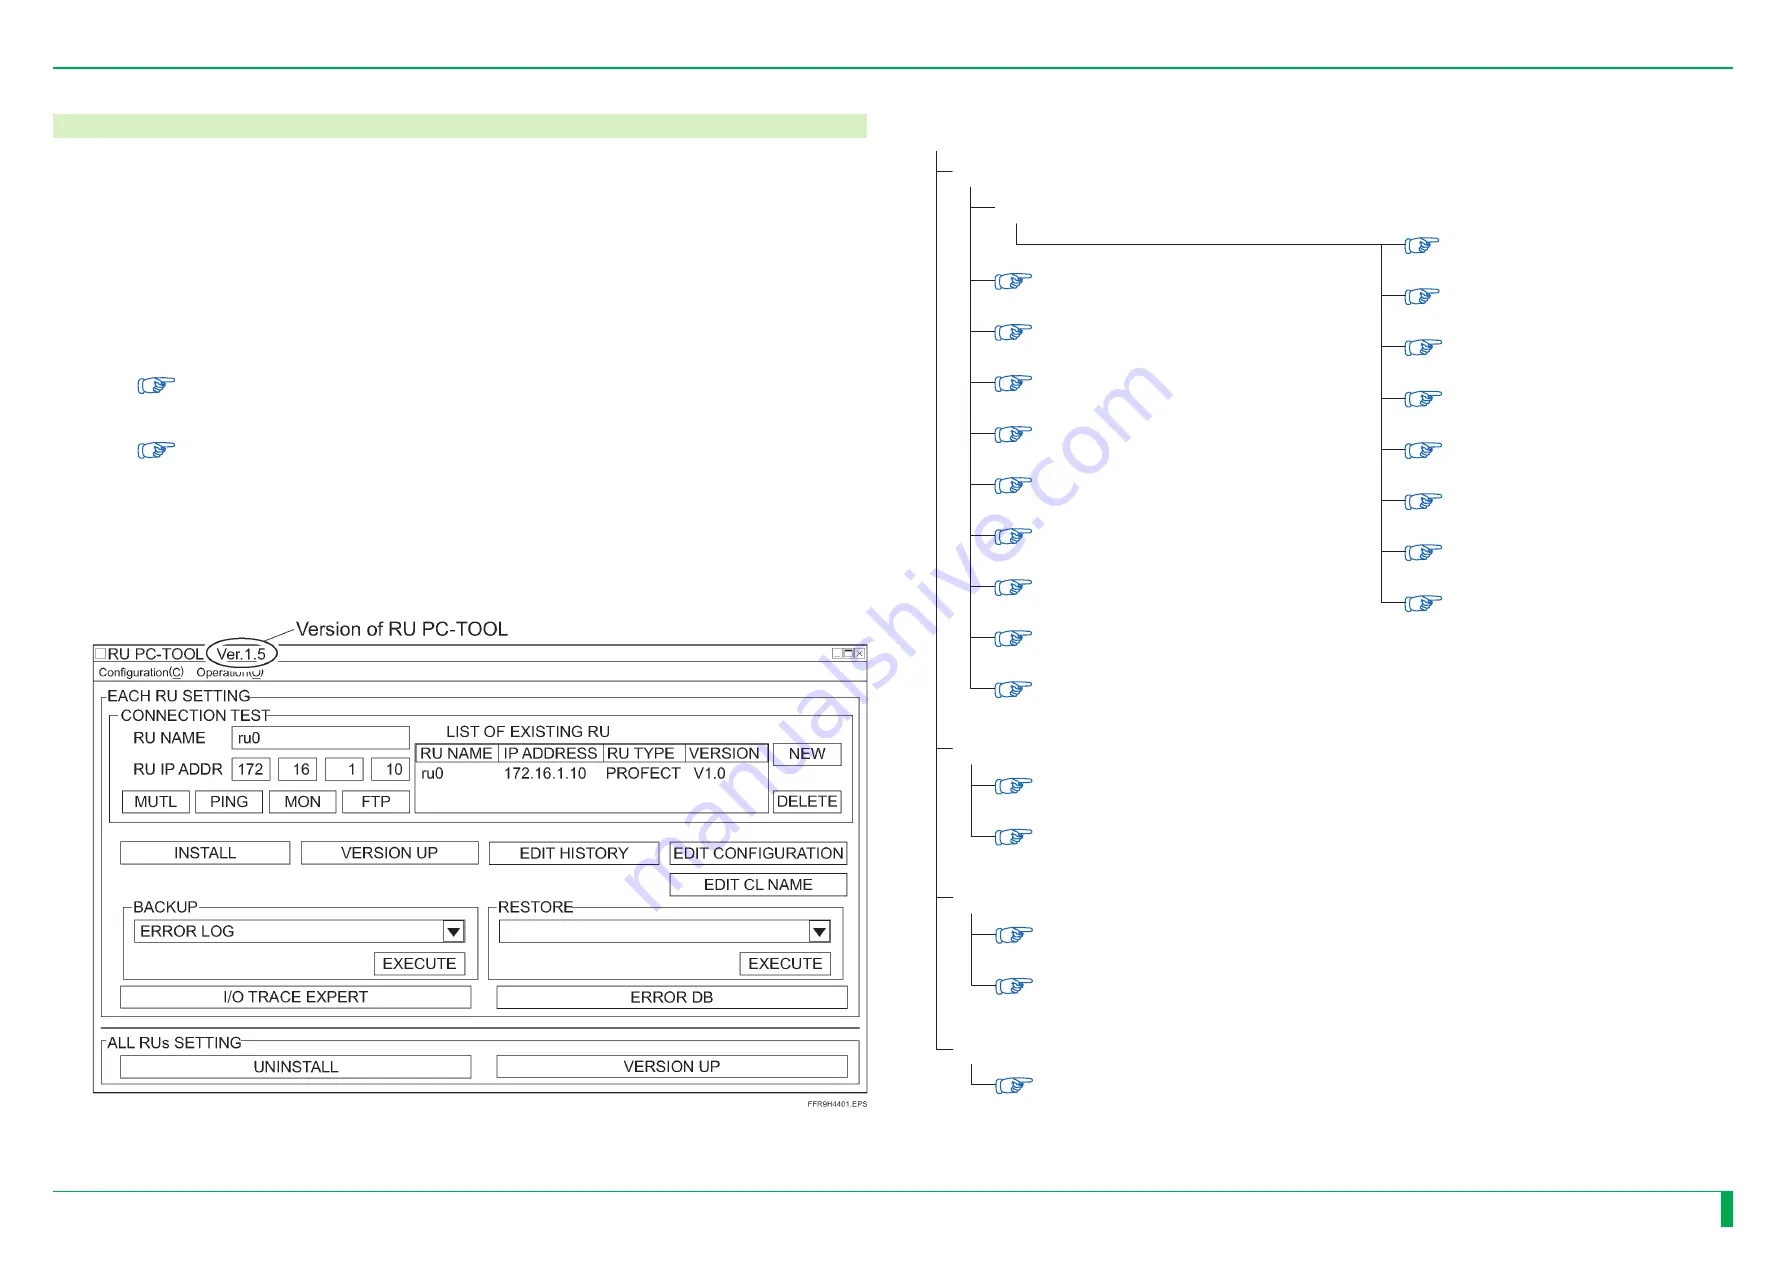Click the PROFECT RU type cell

643,774
